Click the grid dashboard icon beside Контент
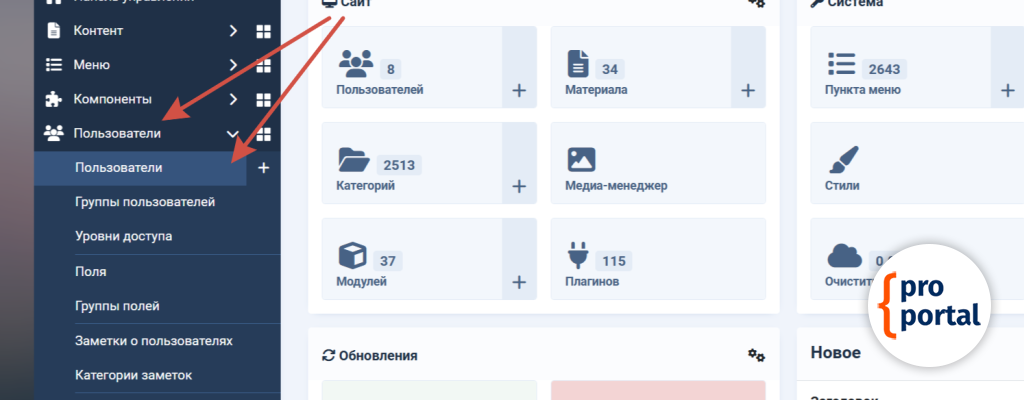 (264, 31)
